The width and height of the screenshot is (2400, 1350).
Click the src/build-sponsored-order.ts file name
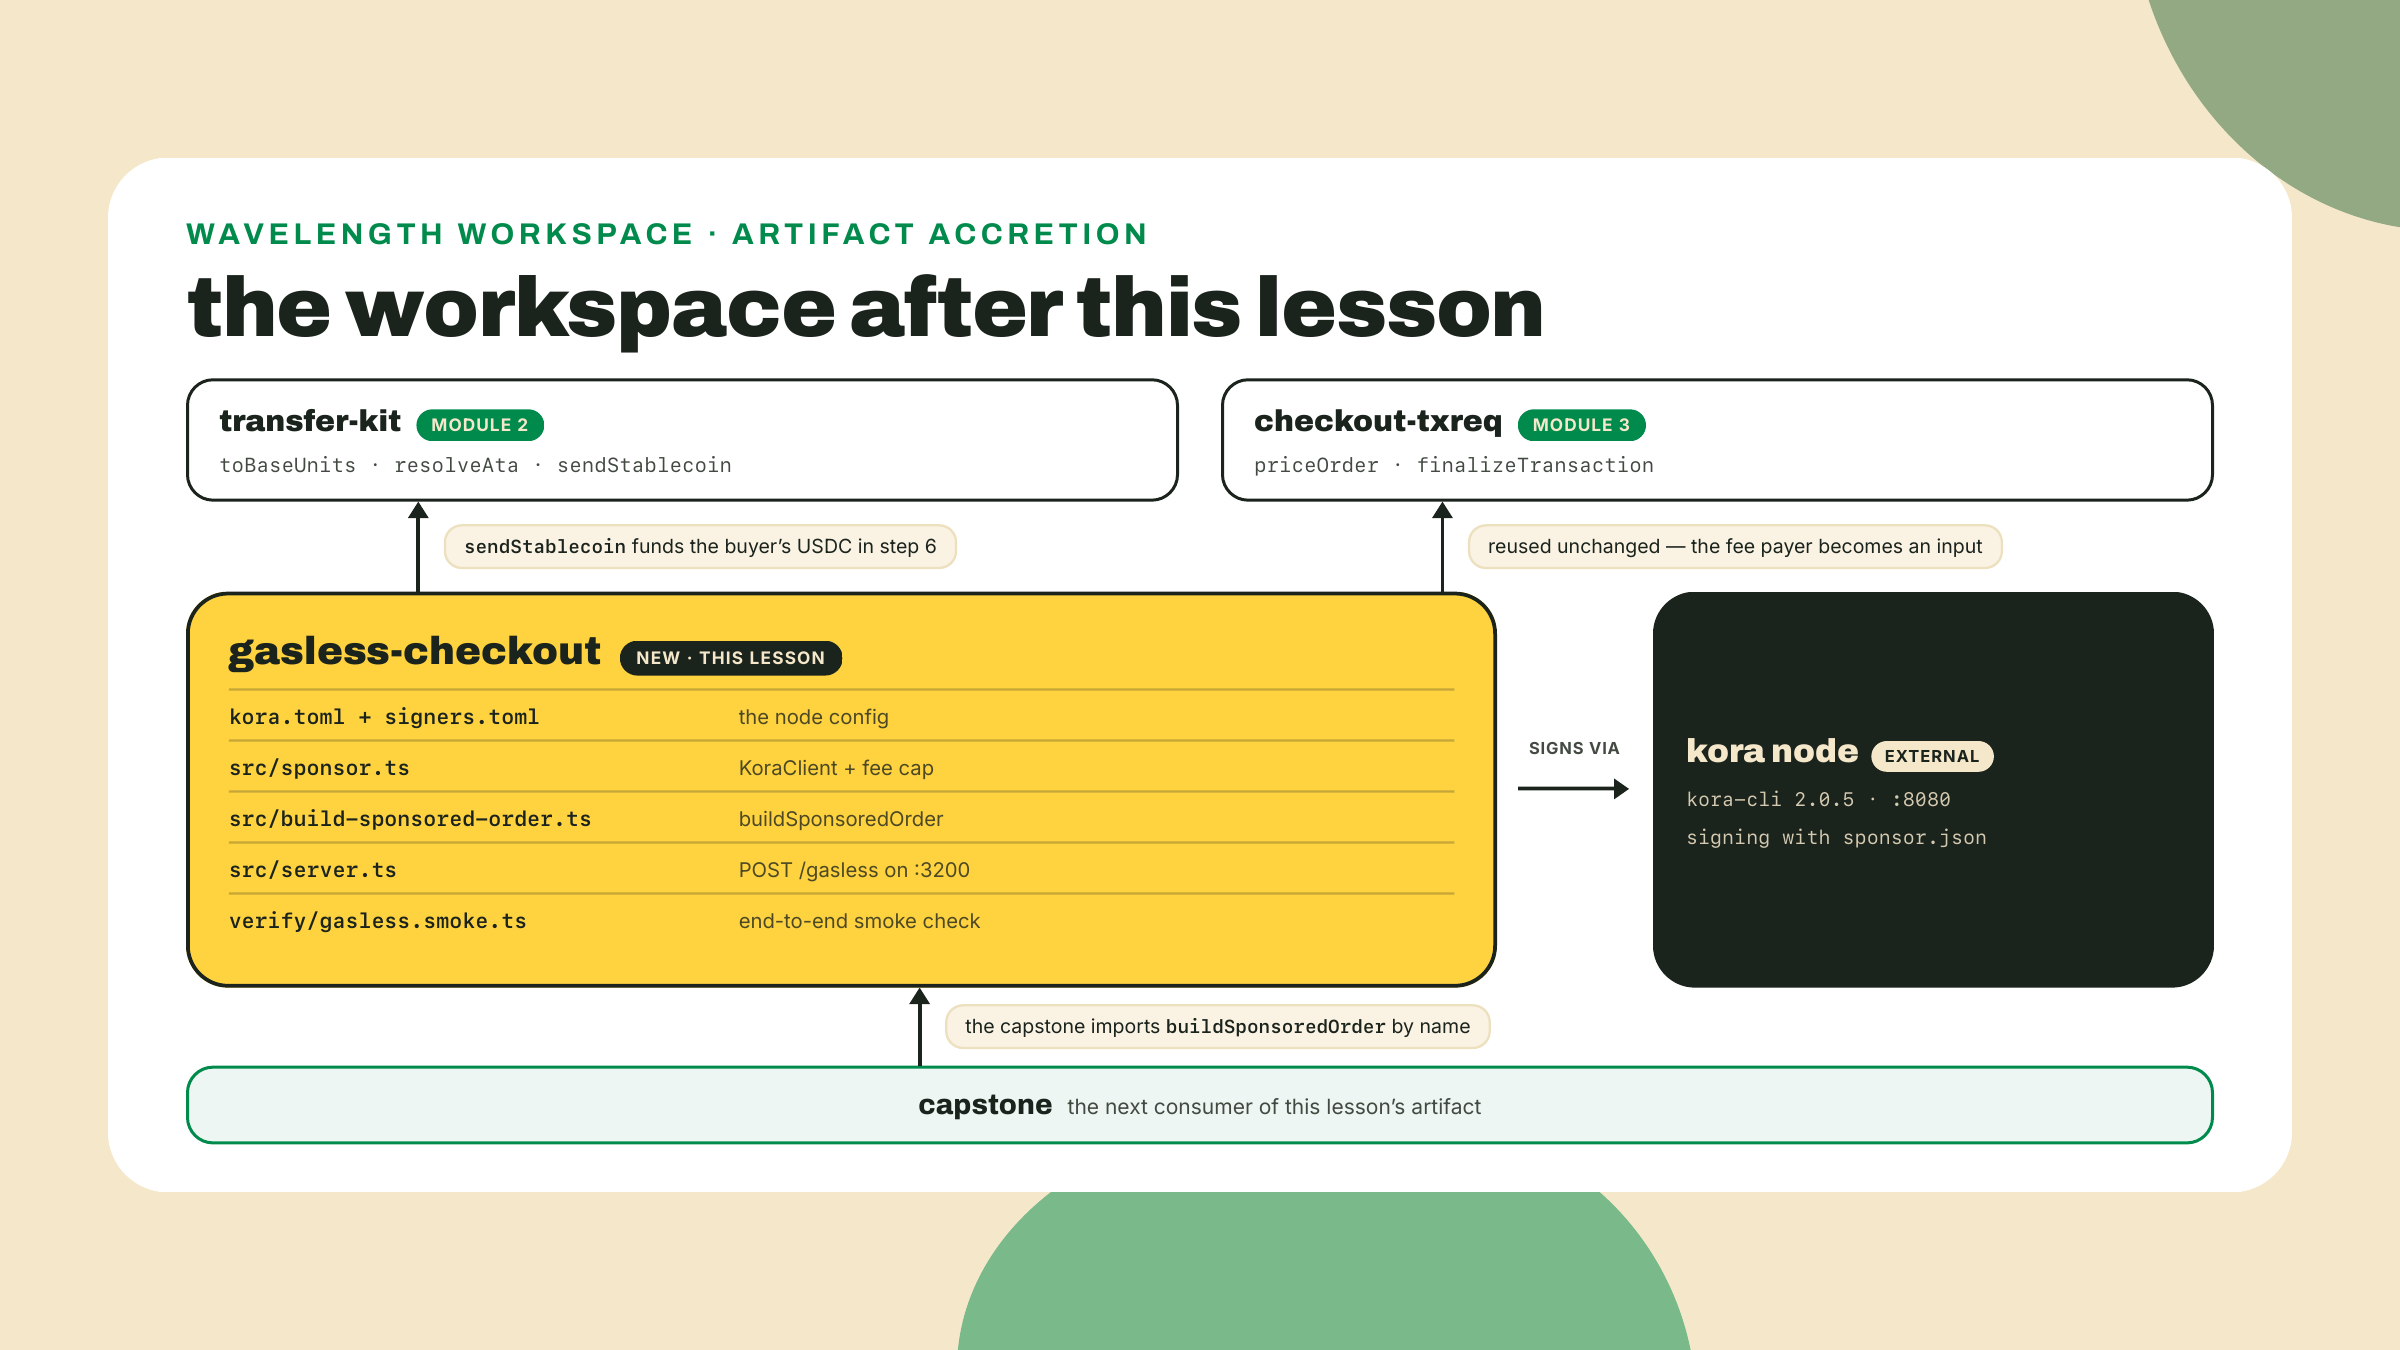pos(410,819)
